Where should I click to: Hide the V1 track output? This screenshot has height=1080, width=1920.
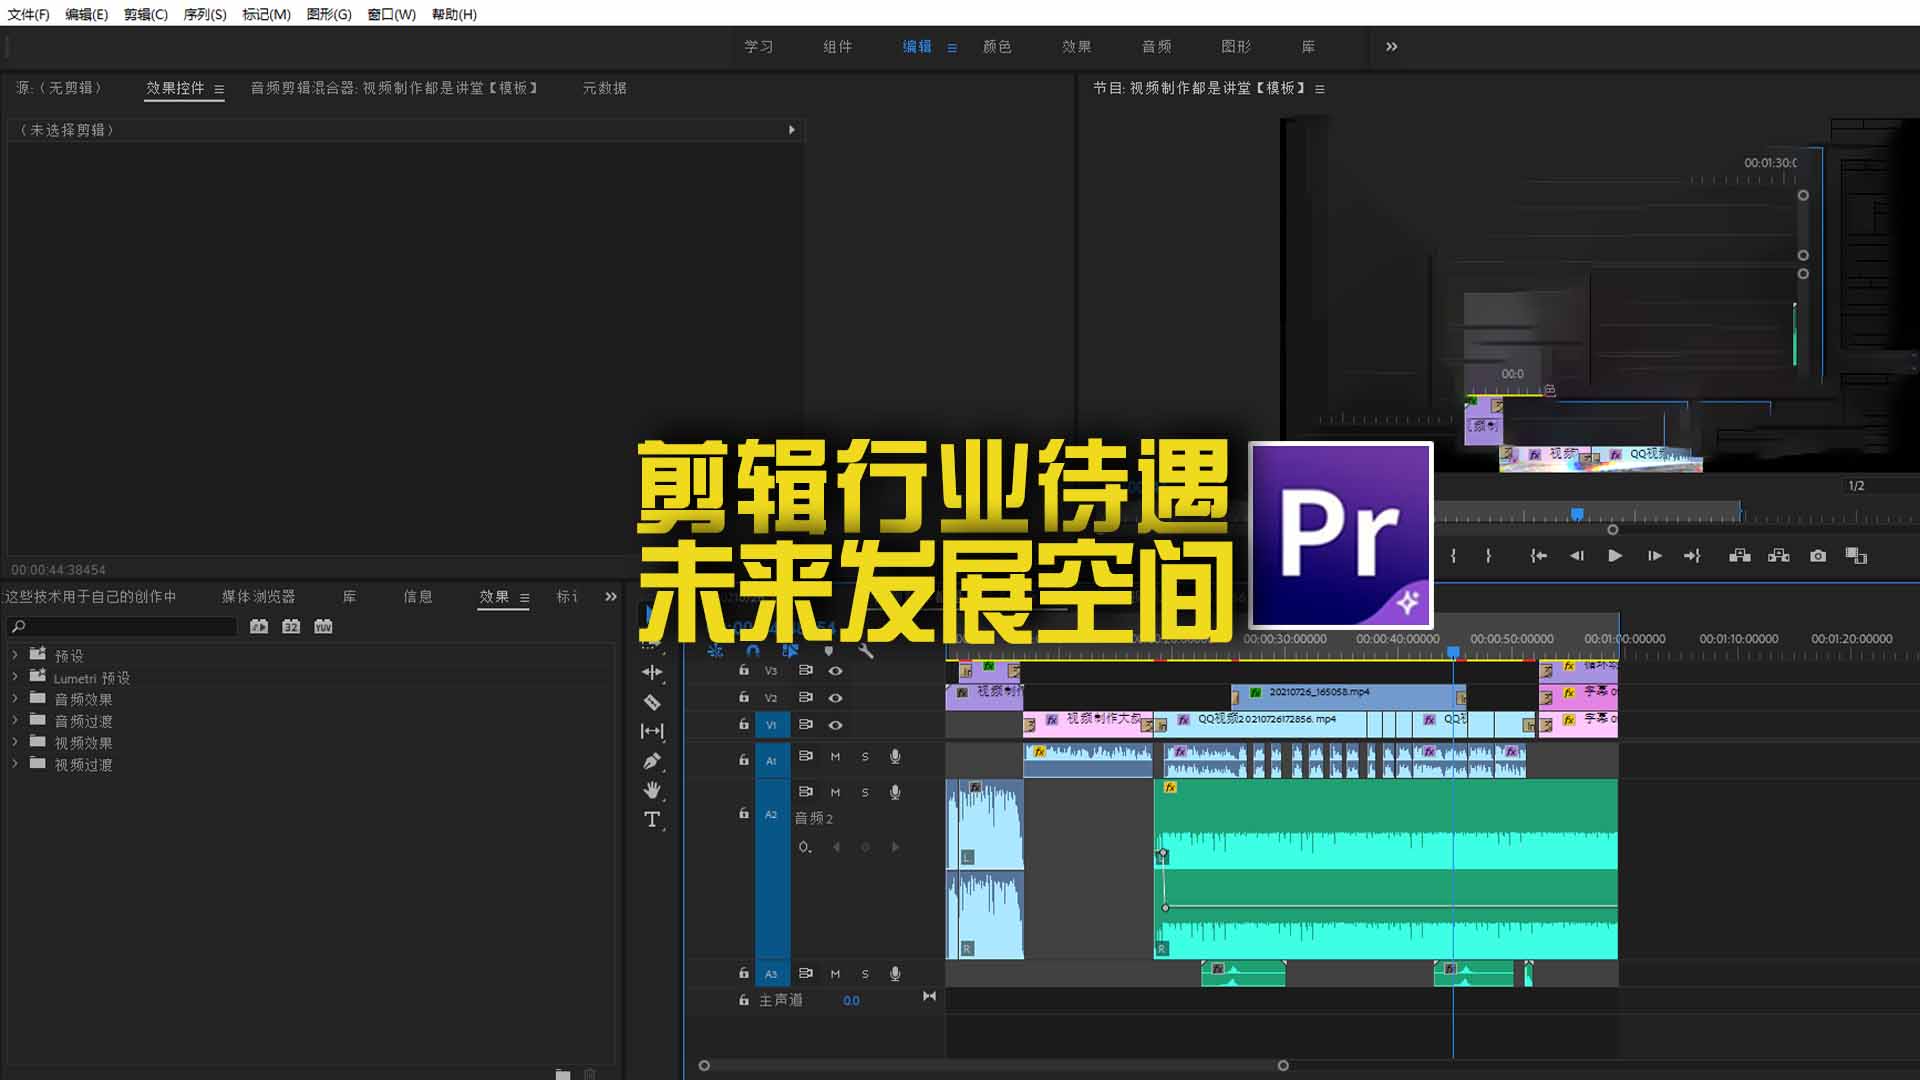(835, 725)
